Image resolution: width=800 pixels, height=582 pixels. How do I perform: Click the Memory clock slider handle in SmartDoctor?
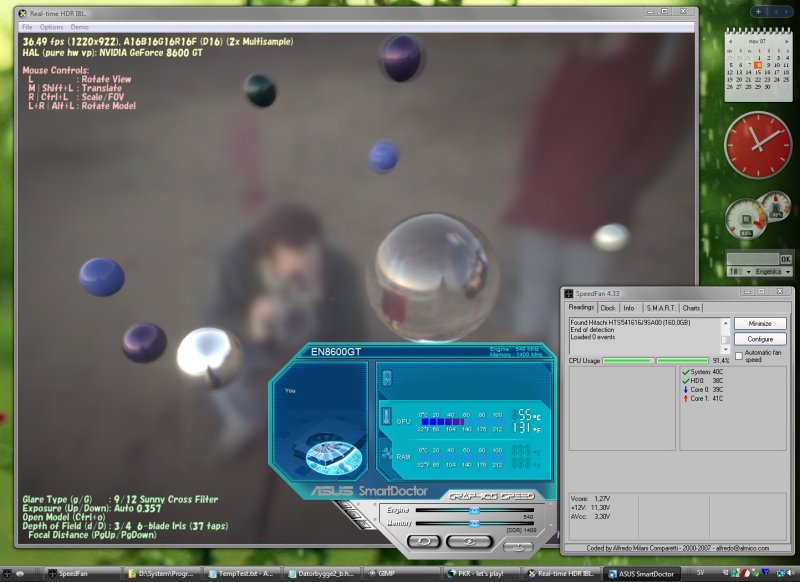[474, 523]
